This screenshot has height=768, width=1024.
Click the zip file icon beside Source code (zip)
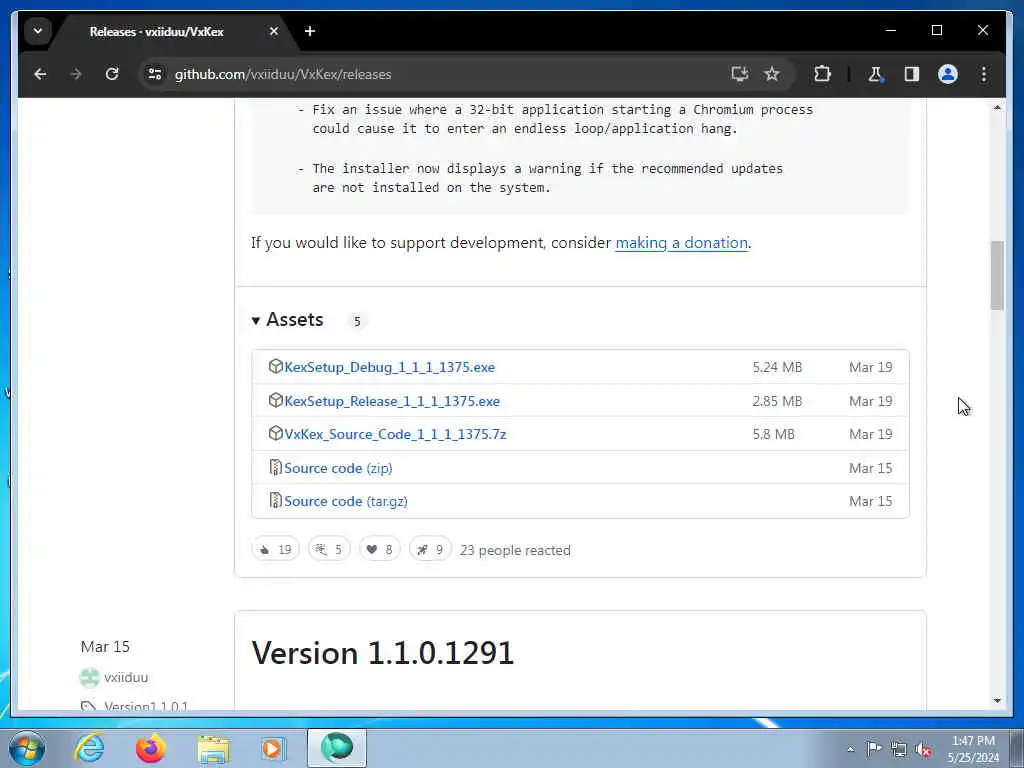tap(276, 468)
